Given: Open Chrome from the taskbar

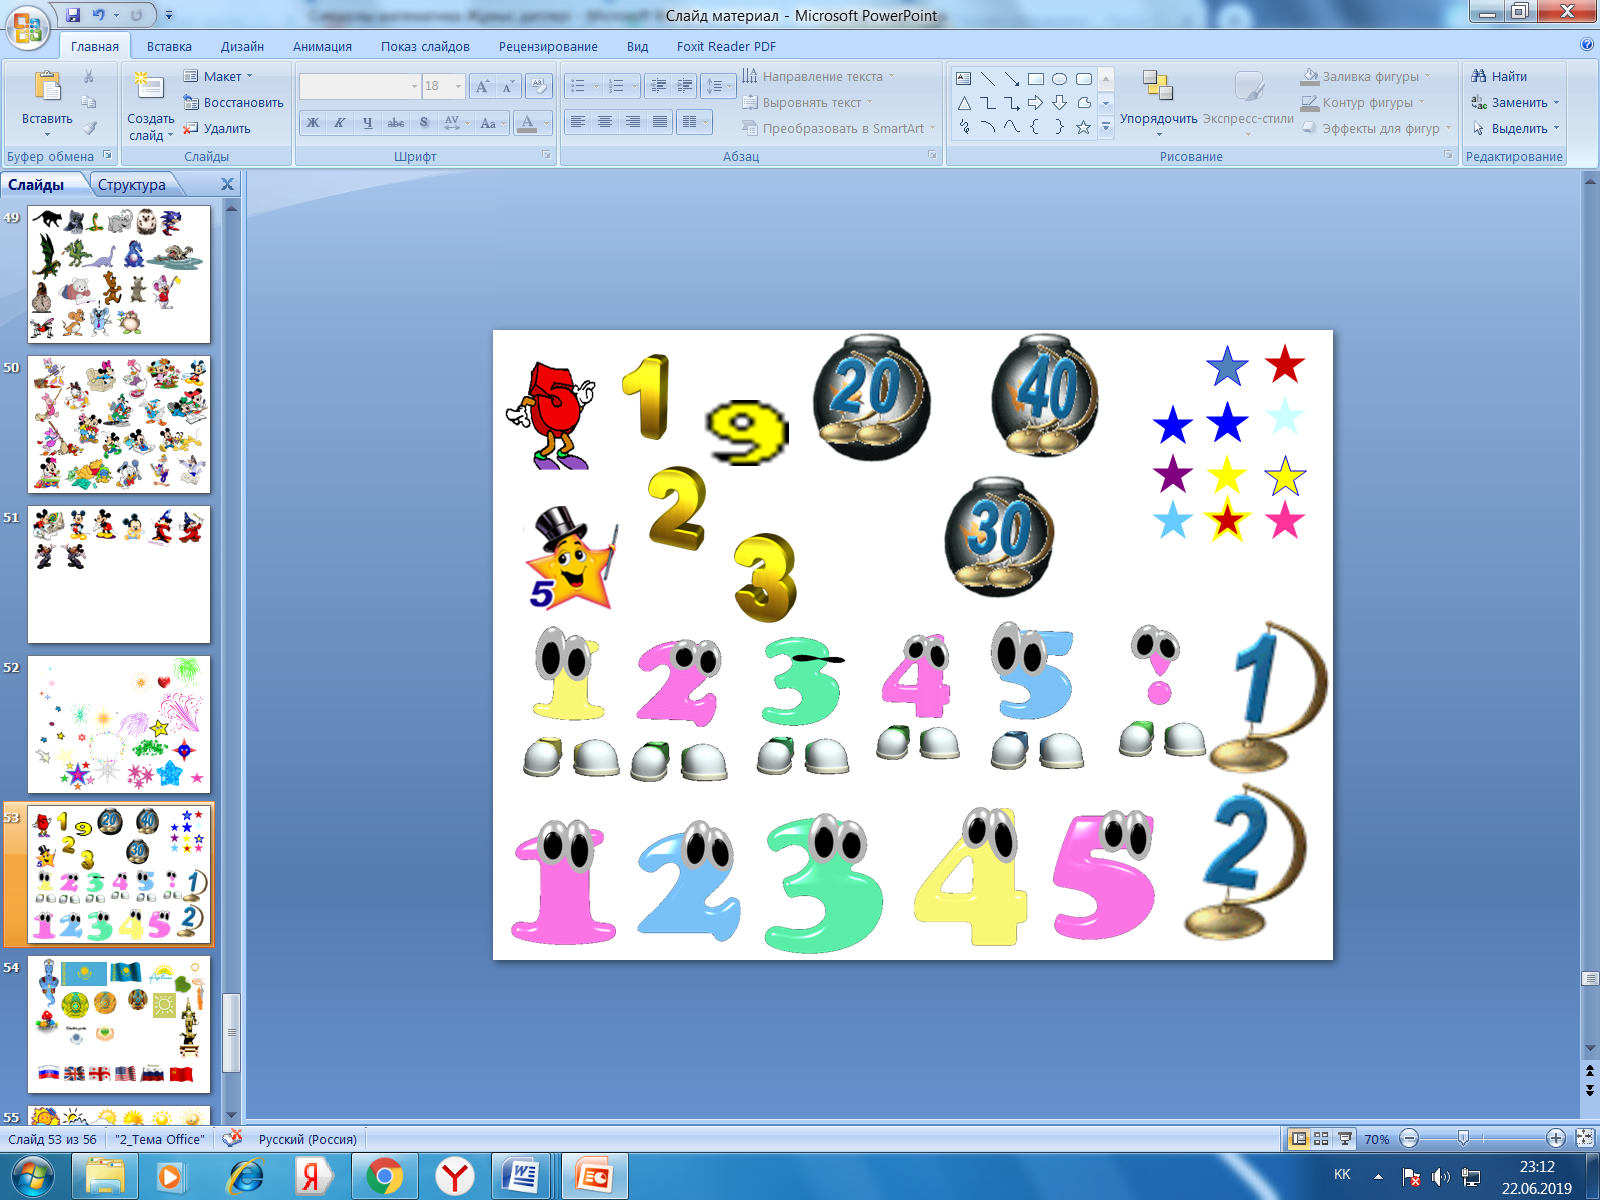Looking at the screenshot, I should pyautogui.click(x=384, y=1177).
